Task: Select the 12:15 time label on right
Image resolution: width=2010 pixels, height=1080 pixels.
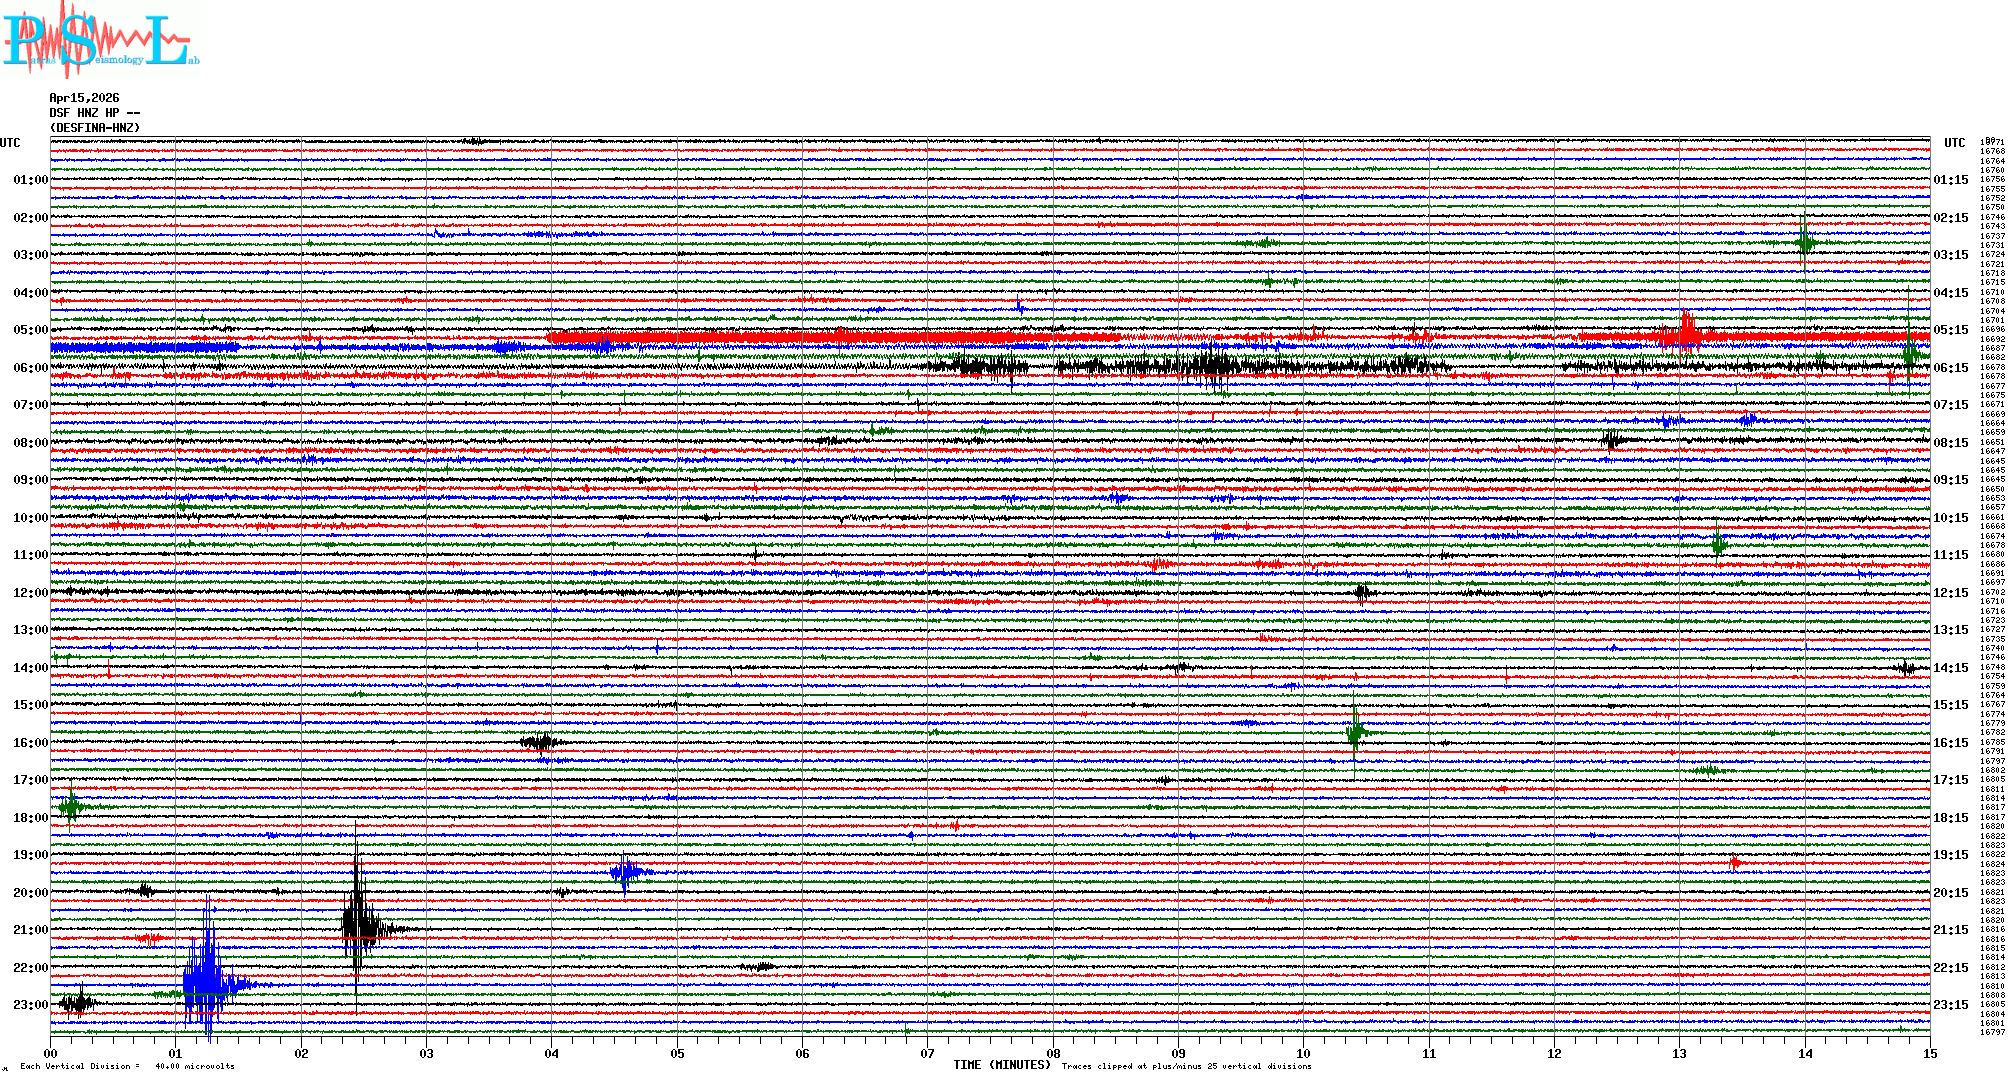Action: coord(1950,593)
